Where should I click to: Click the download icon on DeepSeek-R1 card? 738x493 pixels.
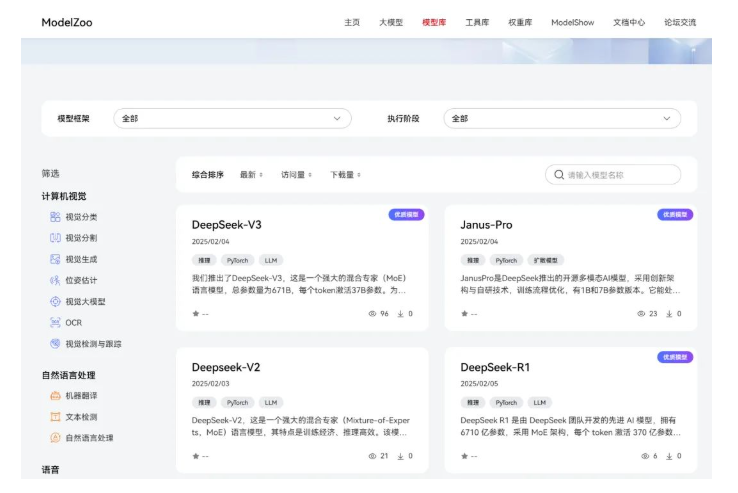[x=669, y=456]
